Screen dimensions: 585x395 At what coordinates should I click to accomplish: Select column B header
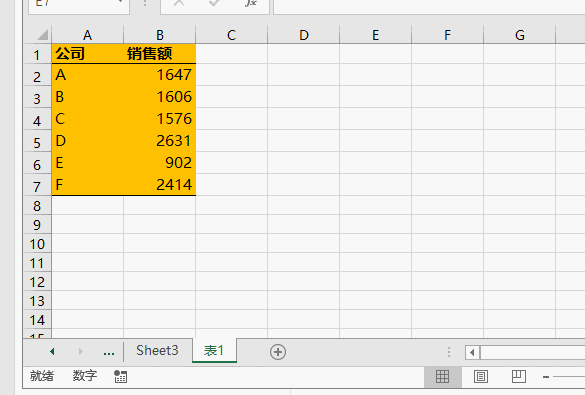(160, 35)
